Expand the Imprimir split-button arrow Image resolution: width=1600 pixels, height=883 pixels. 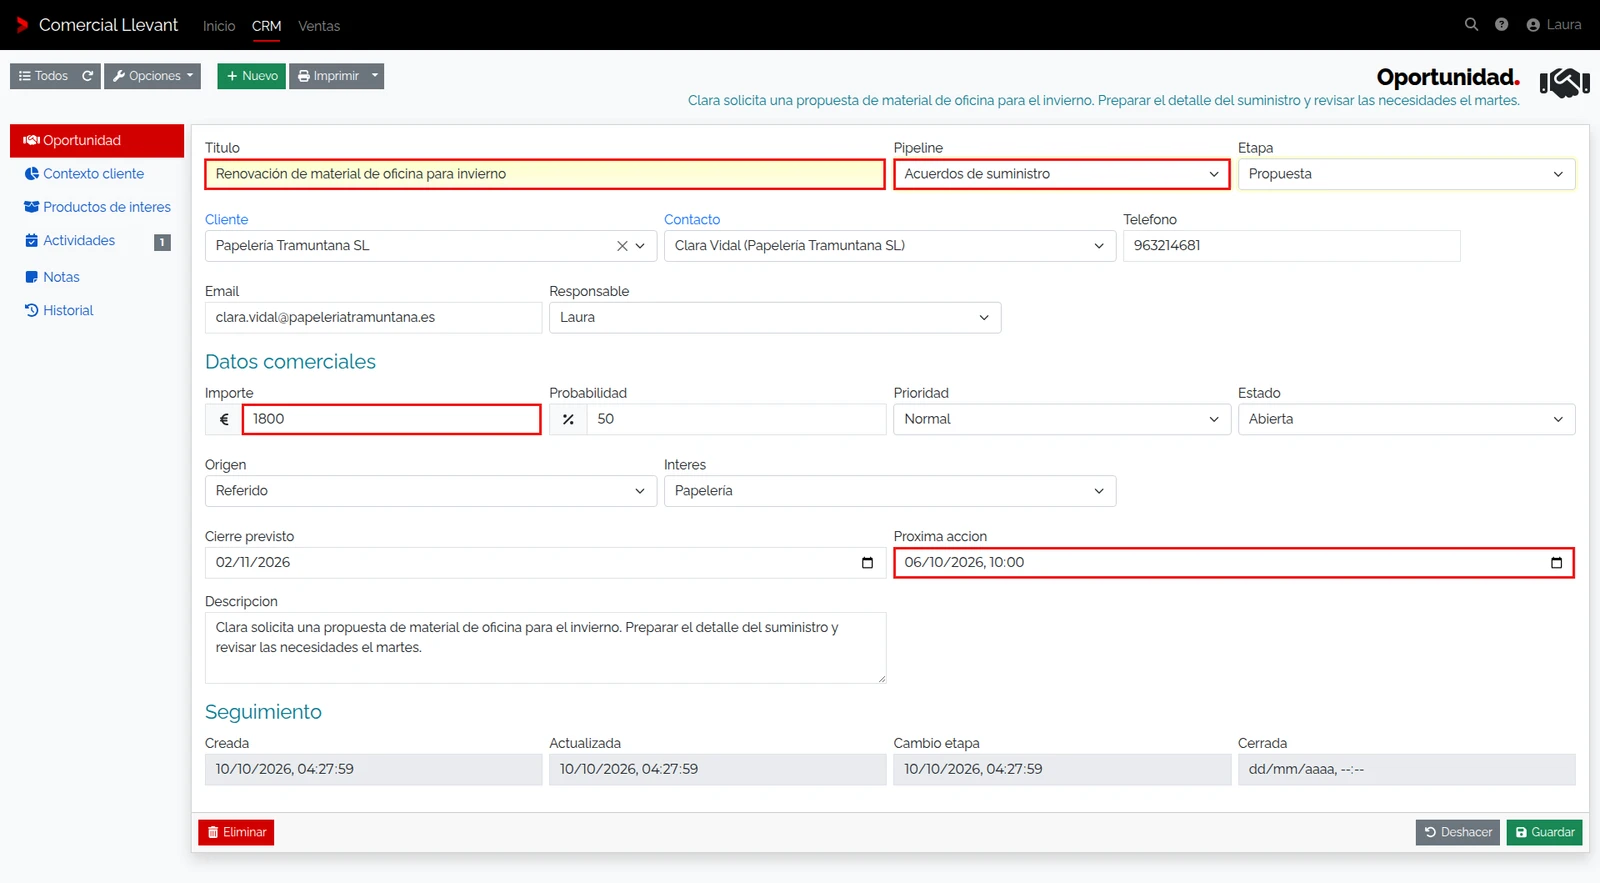tap(375, 76)
